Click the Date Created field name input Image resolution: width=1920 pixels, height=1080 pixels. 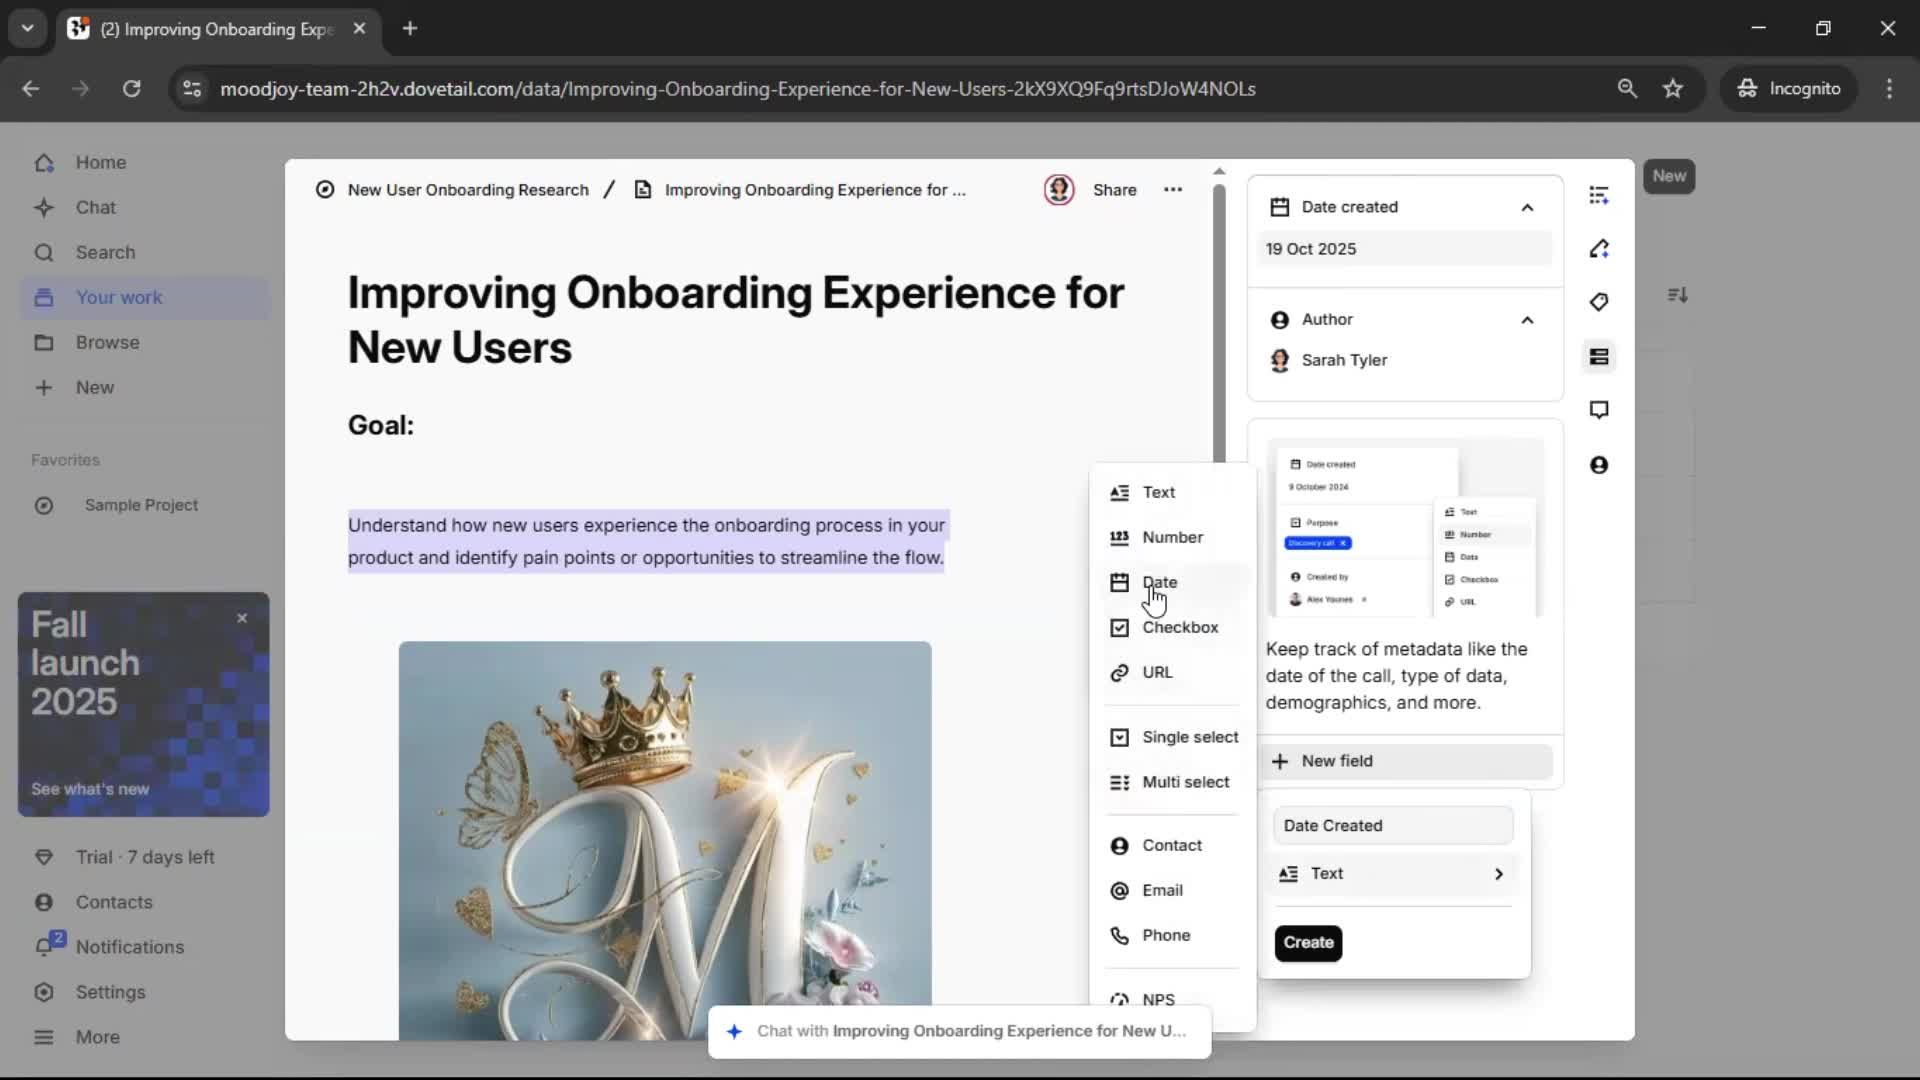(x=1392, y=826)
